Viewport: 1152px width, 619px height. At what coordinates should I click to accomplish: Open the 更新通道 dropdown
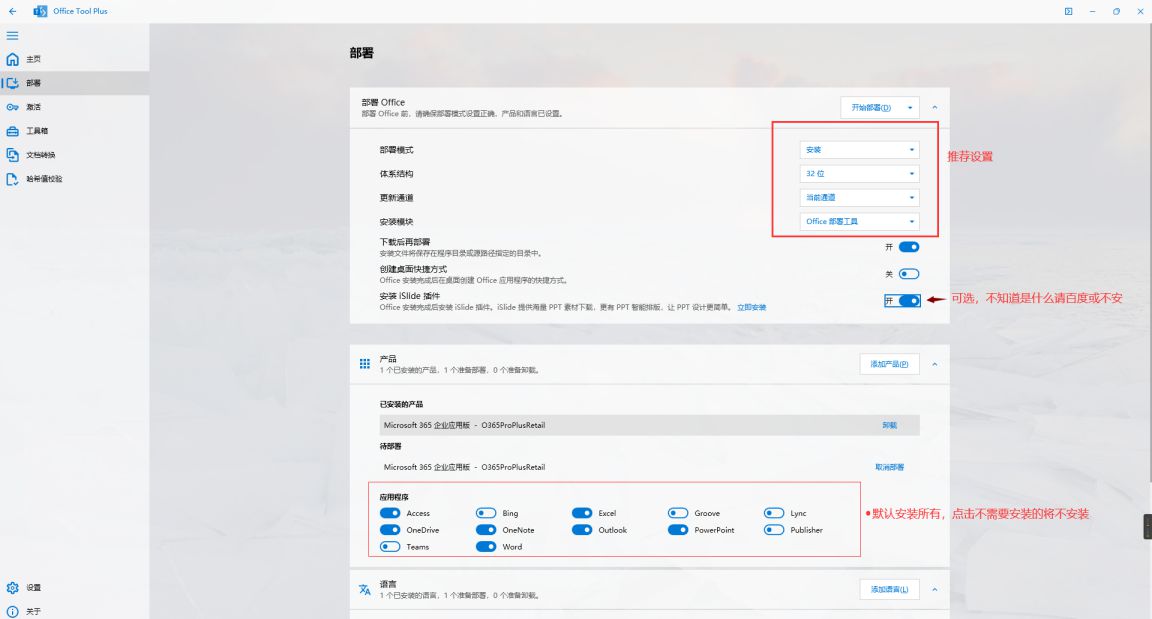tap(859, 198)
